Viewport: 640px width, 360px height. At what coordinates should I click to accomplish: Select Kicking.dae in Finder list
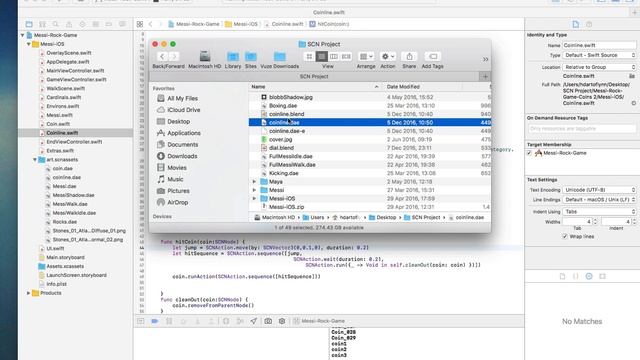point(370,173)
